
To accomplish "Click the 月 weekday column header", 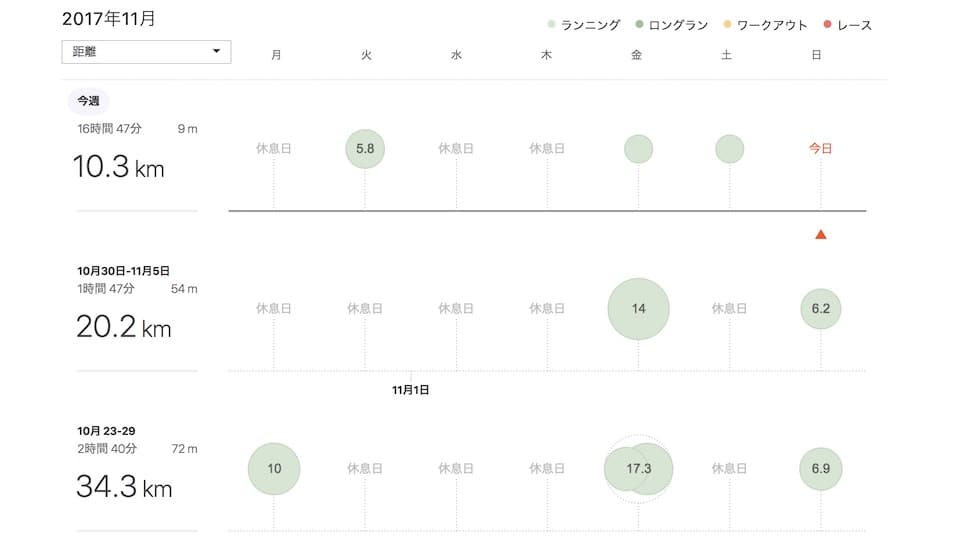I will tap(276, 56).
